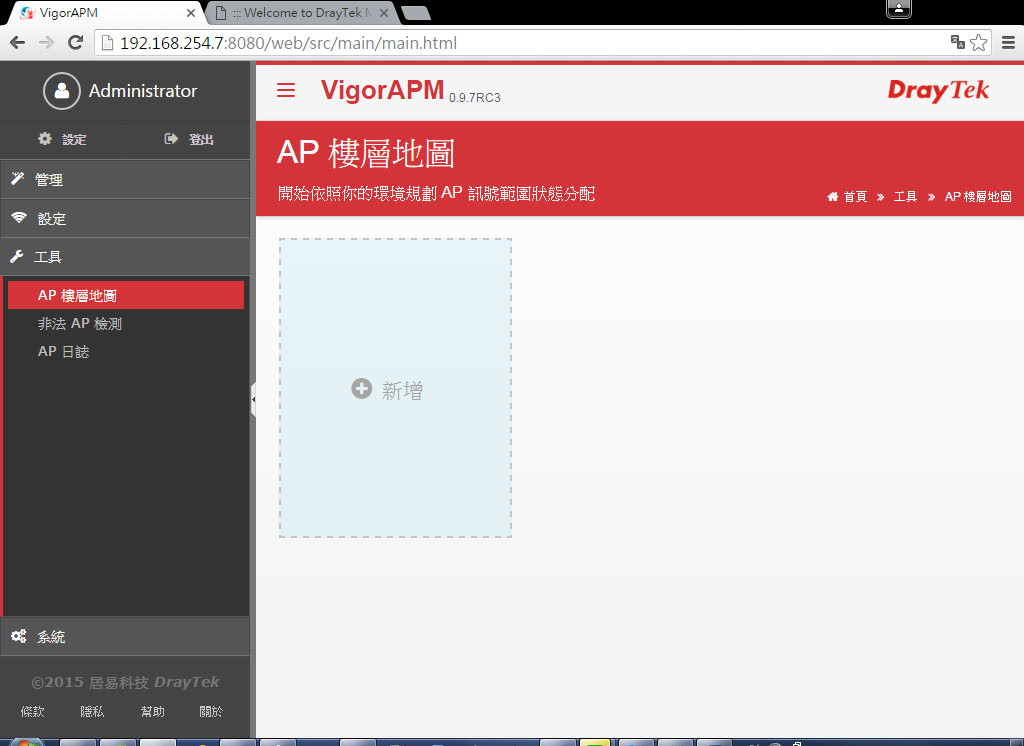1024x746 pixels.
Task: Collapse the sidebar with the splitter handle arrow
Action: click(x=253, y=399)
